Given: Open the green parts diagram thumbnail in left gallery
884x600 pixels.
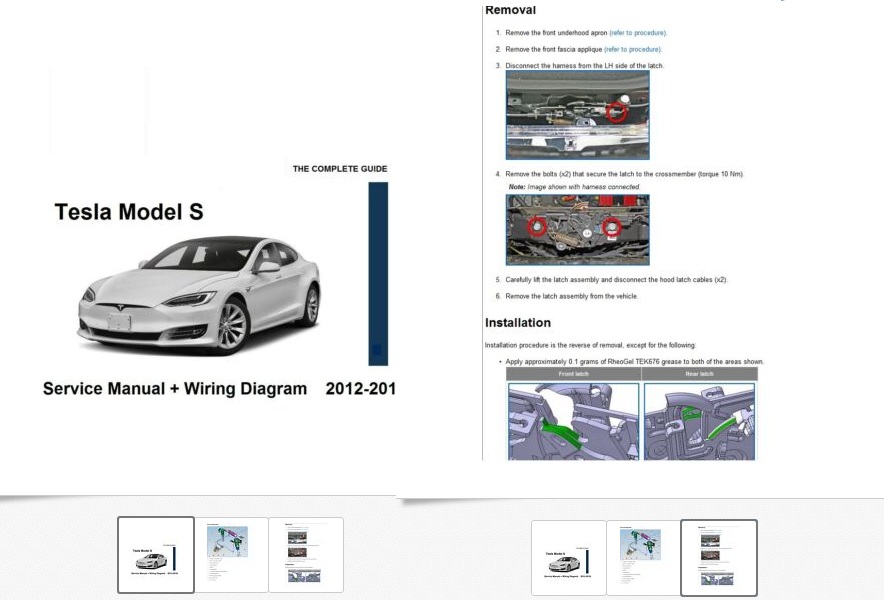Looking at the screenshot, I should coord(231,555).
